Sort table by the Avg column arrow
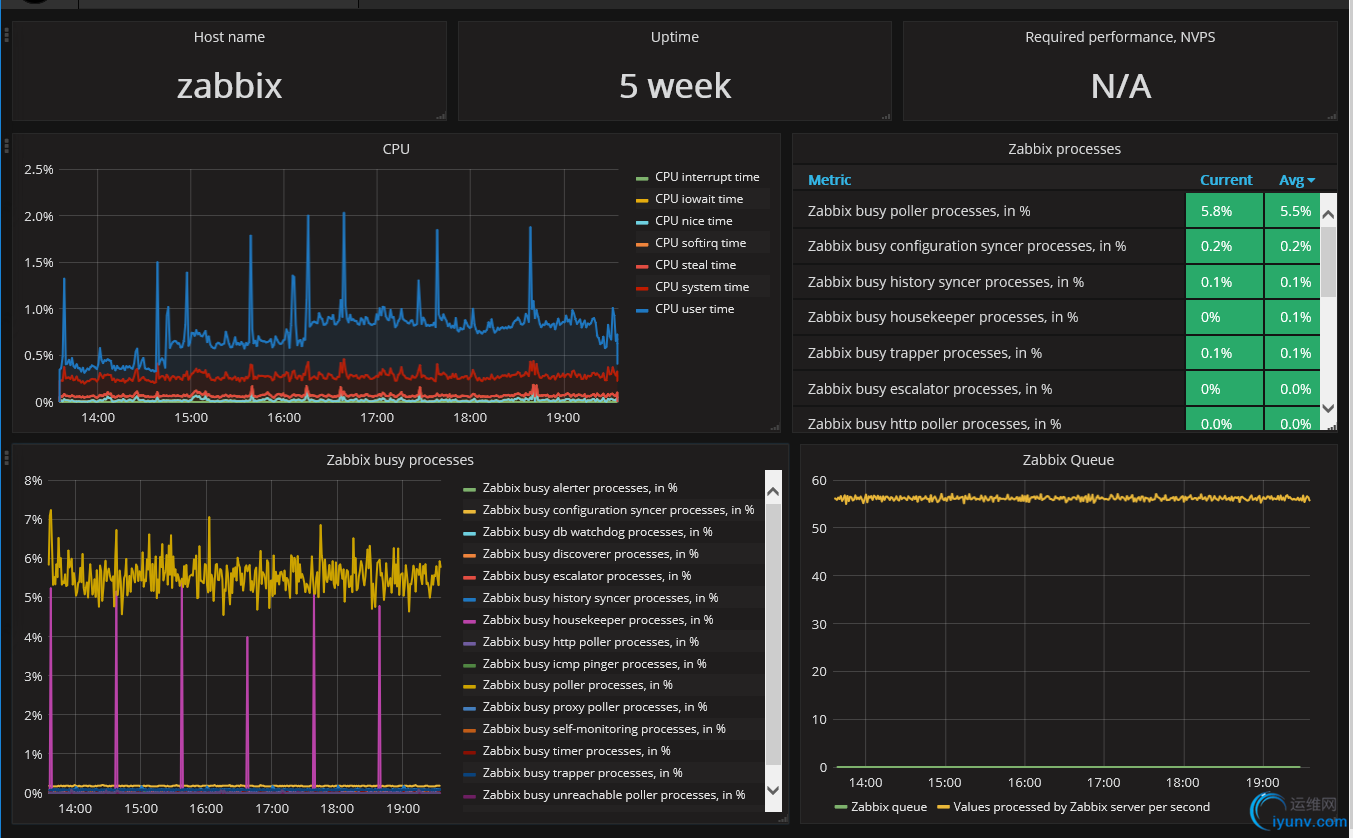Screen dimensions: 1353x838 1311,181
